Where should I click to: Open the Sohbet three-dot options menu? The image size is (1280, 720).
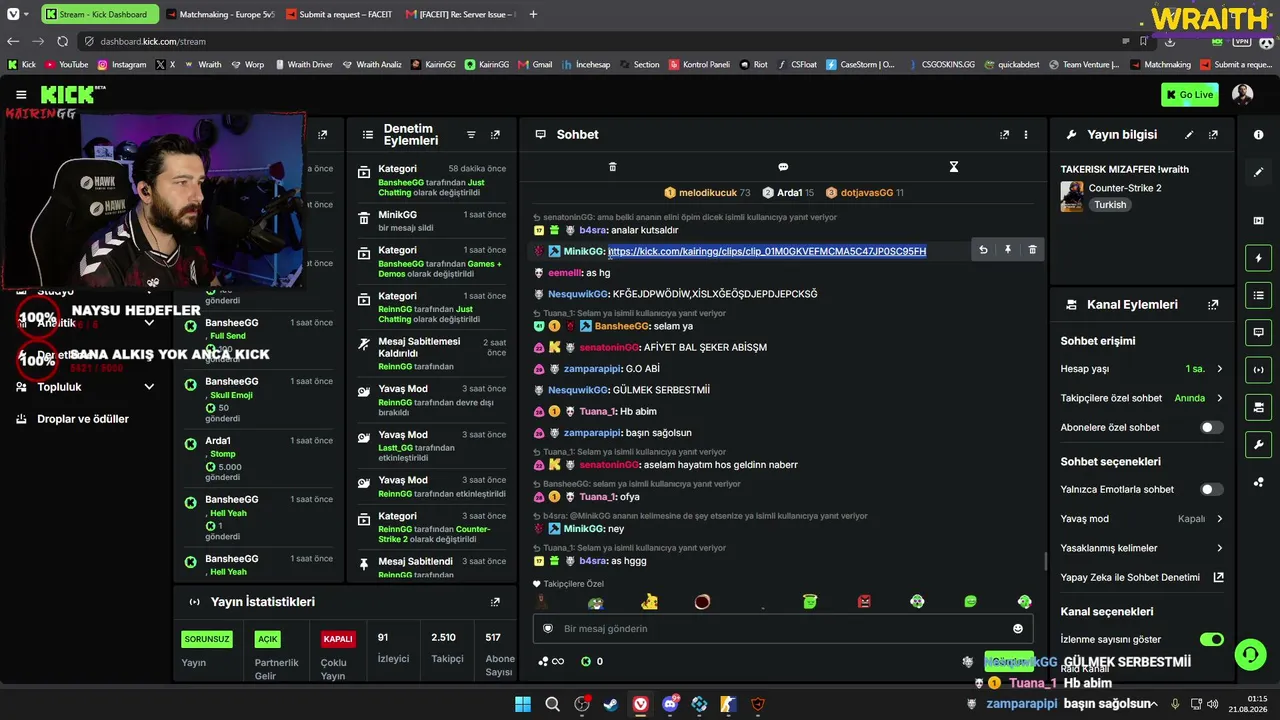[x=1026, y=135]
